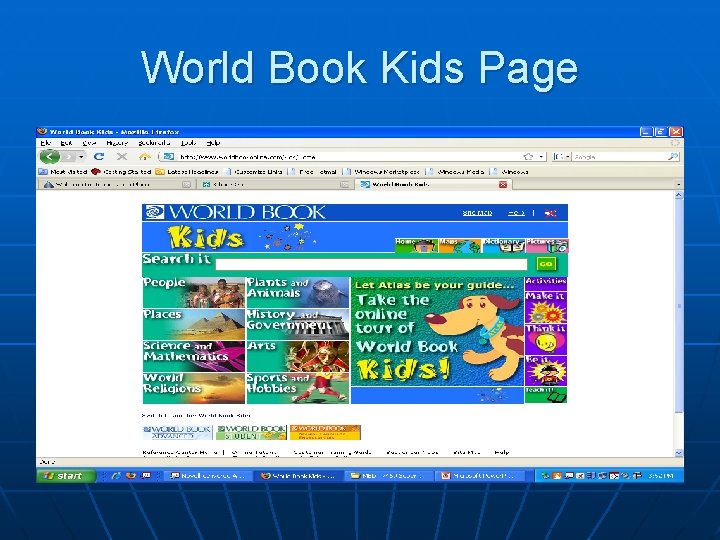
Task: Open the search engine selector dropdown
Action: click(562, 157)
